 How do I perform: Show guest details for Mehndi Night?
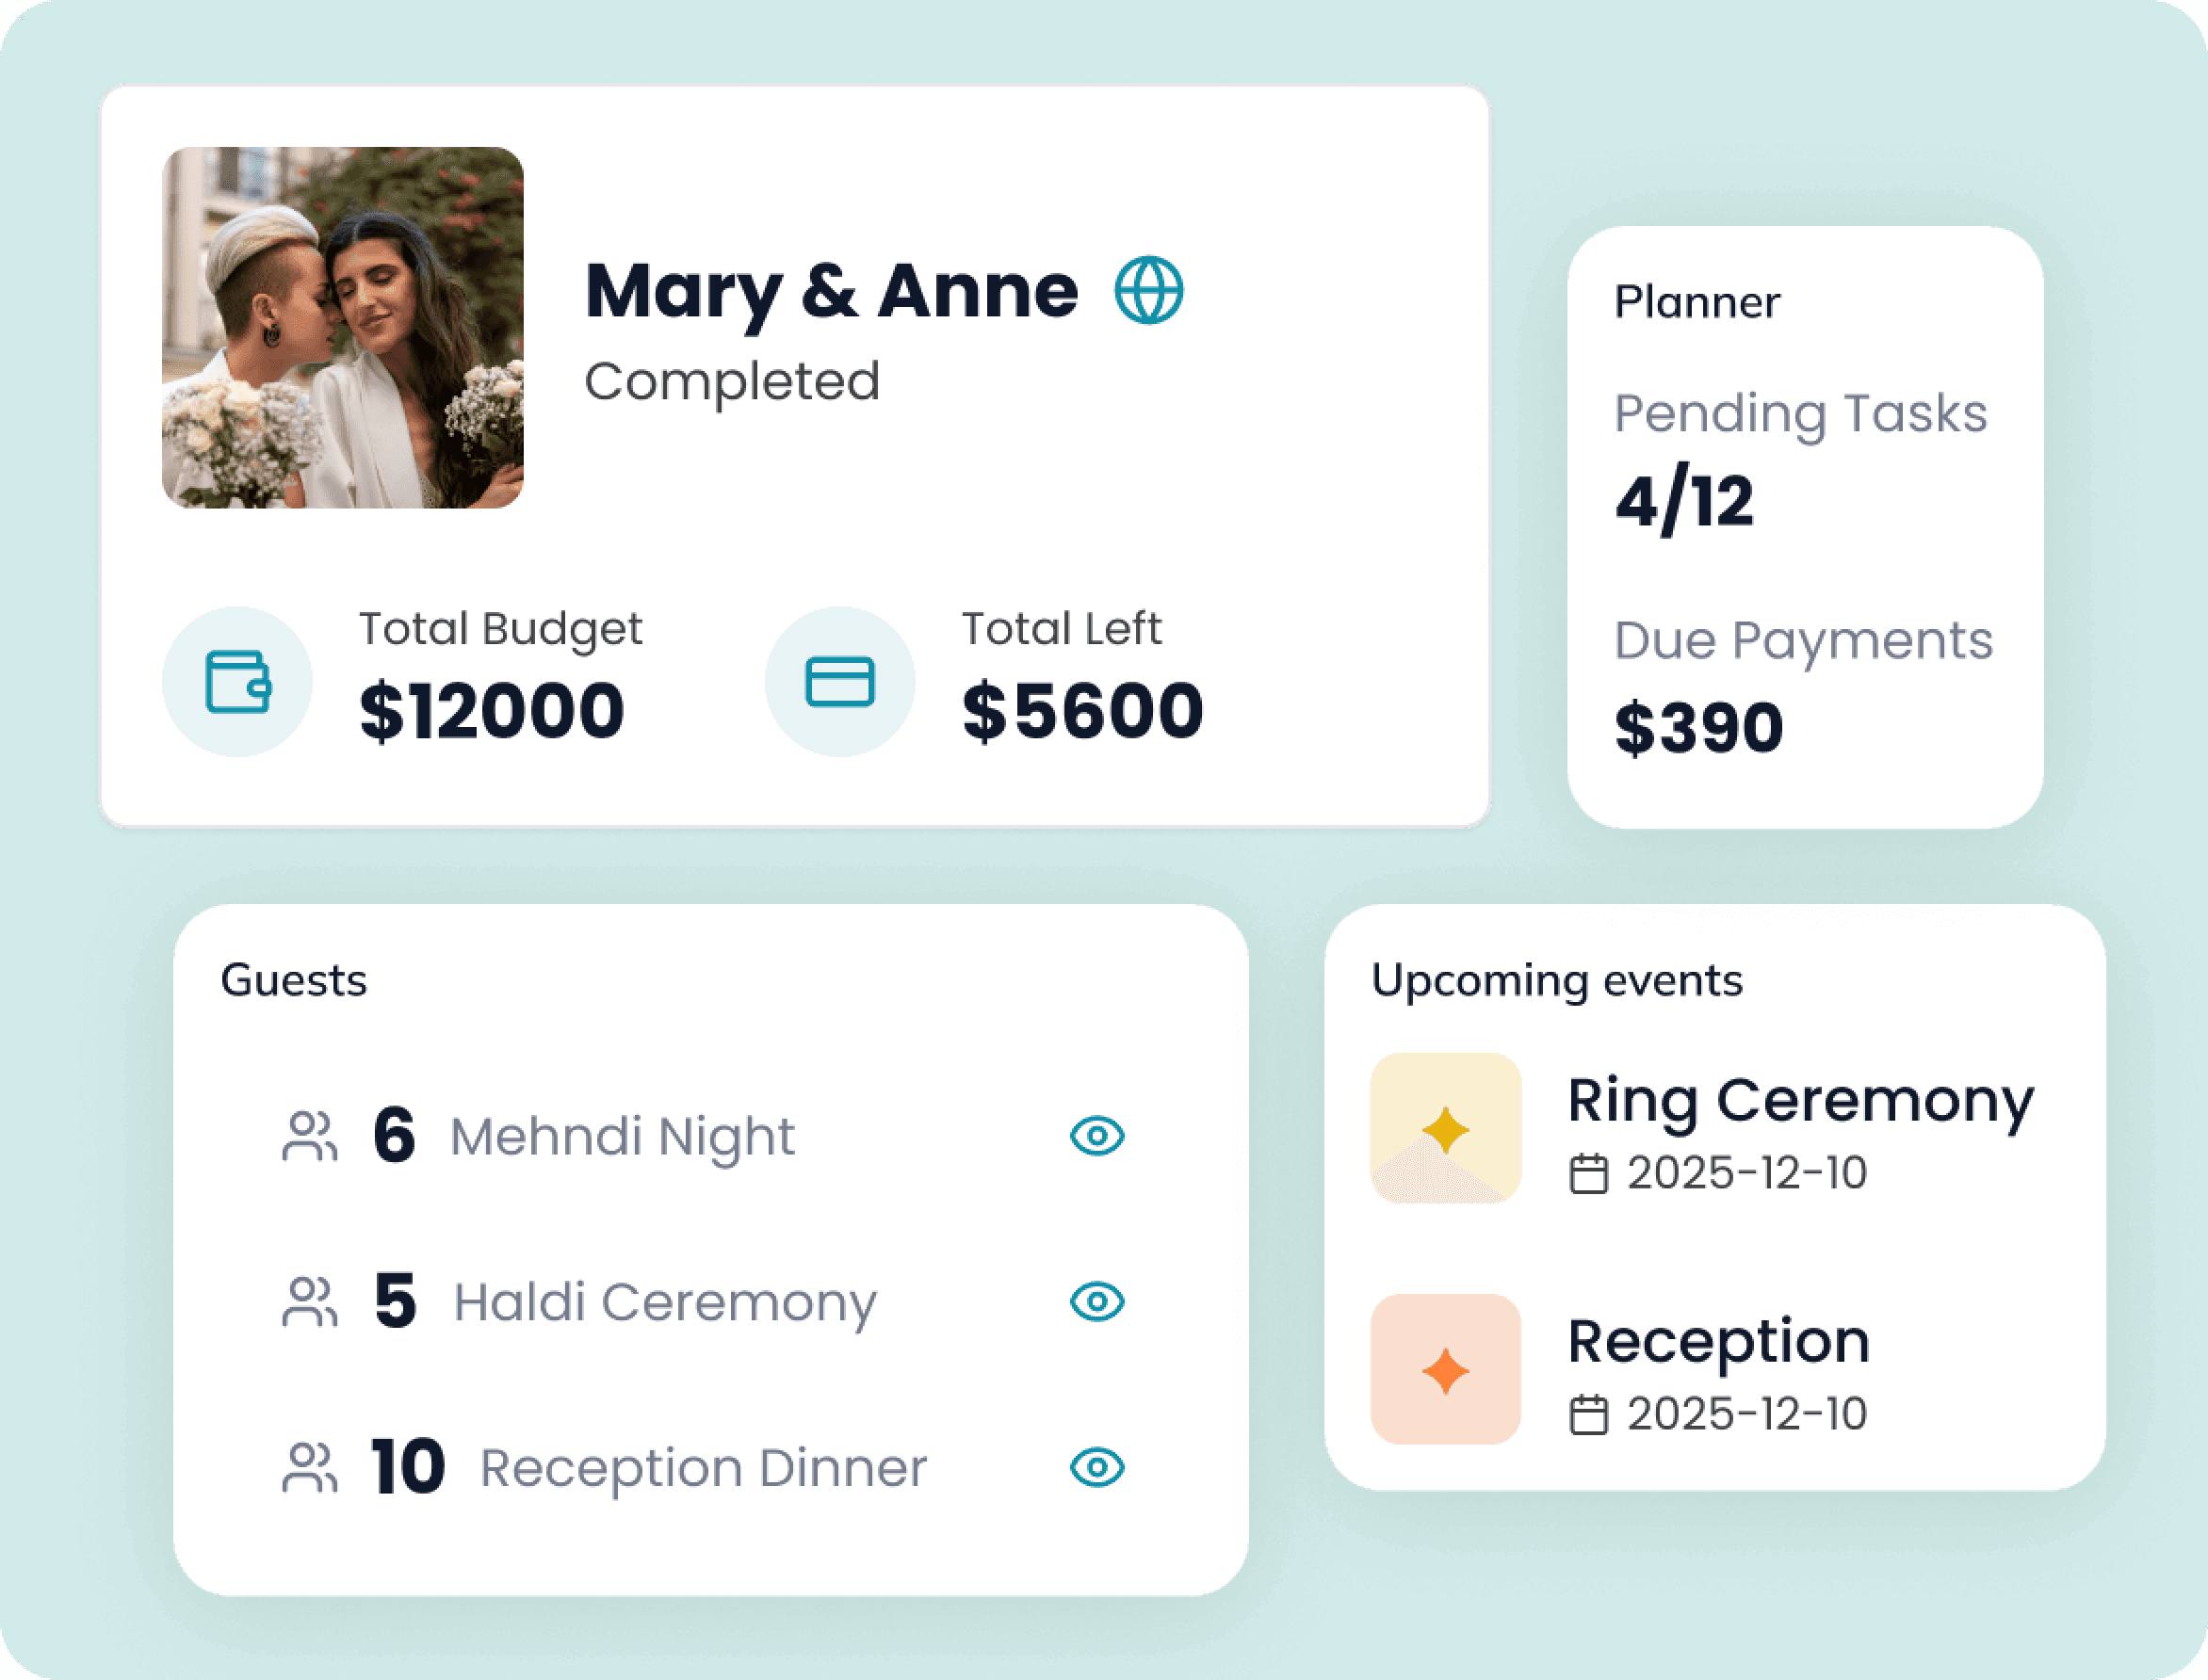click(1098, 1137)
